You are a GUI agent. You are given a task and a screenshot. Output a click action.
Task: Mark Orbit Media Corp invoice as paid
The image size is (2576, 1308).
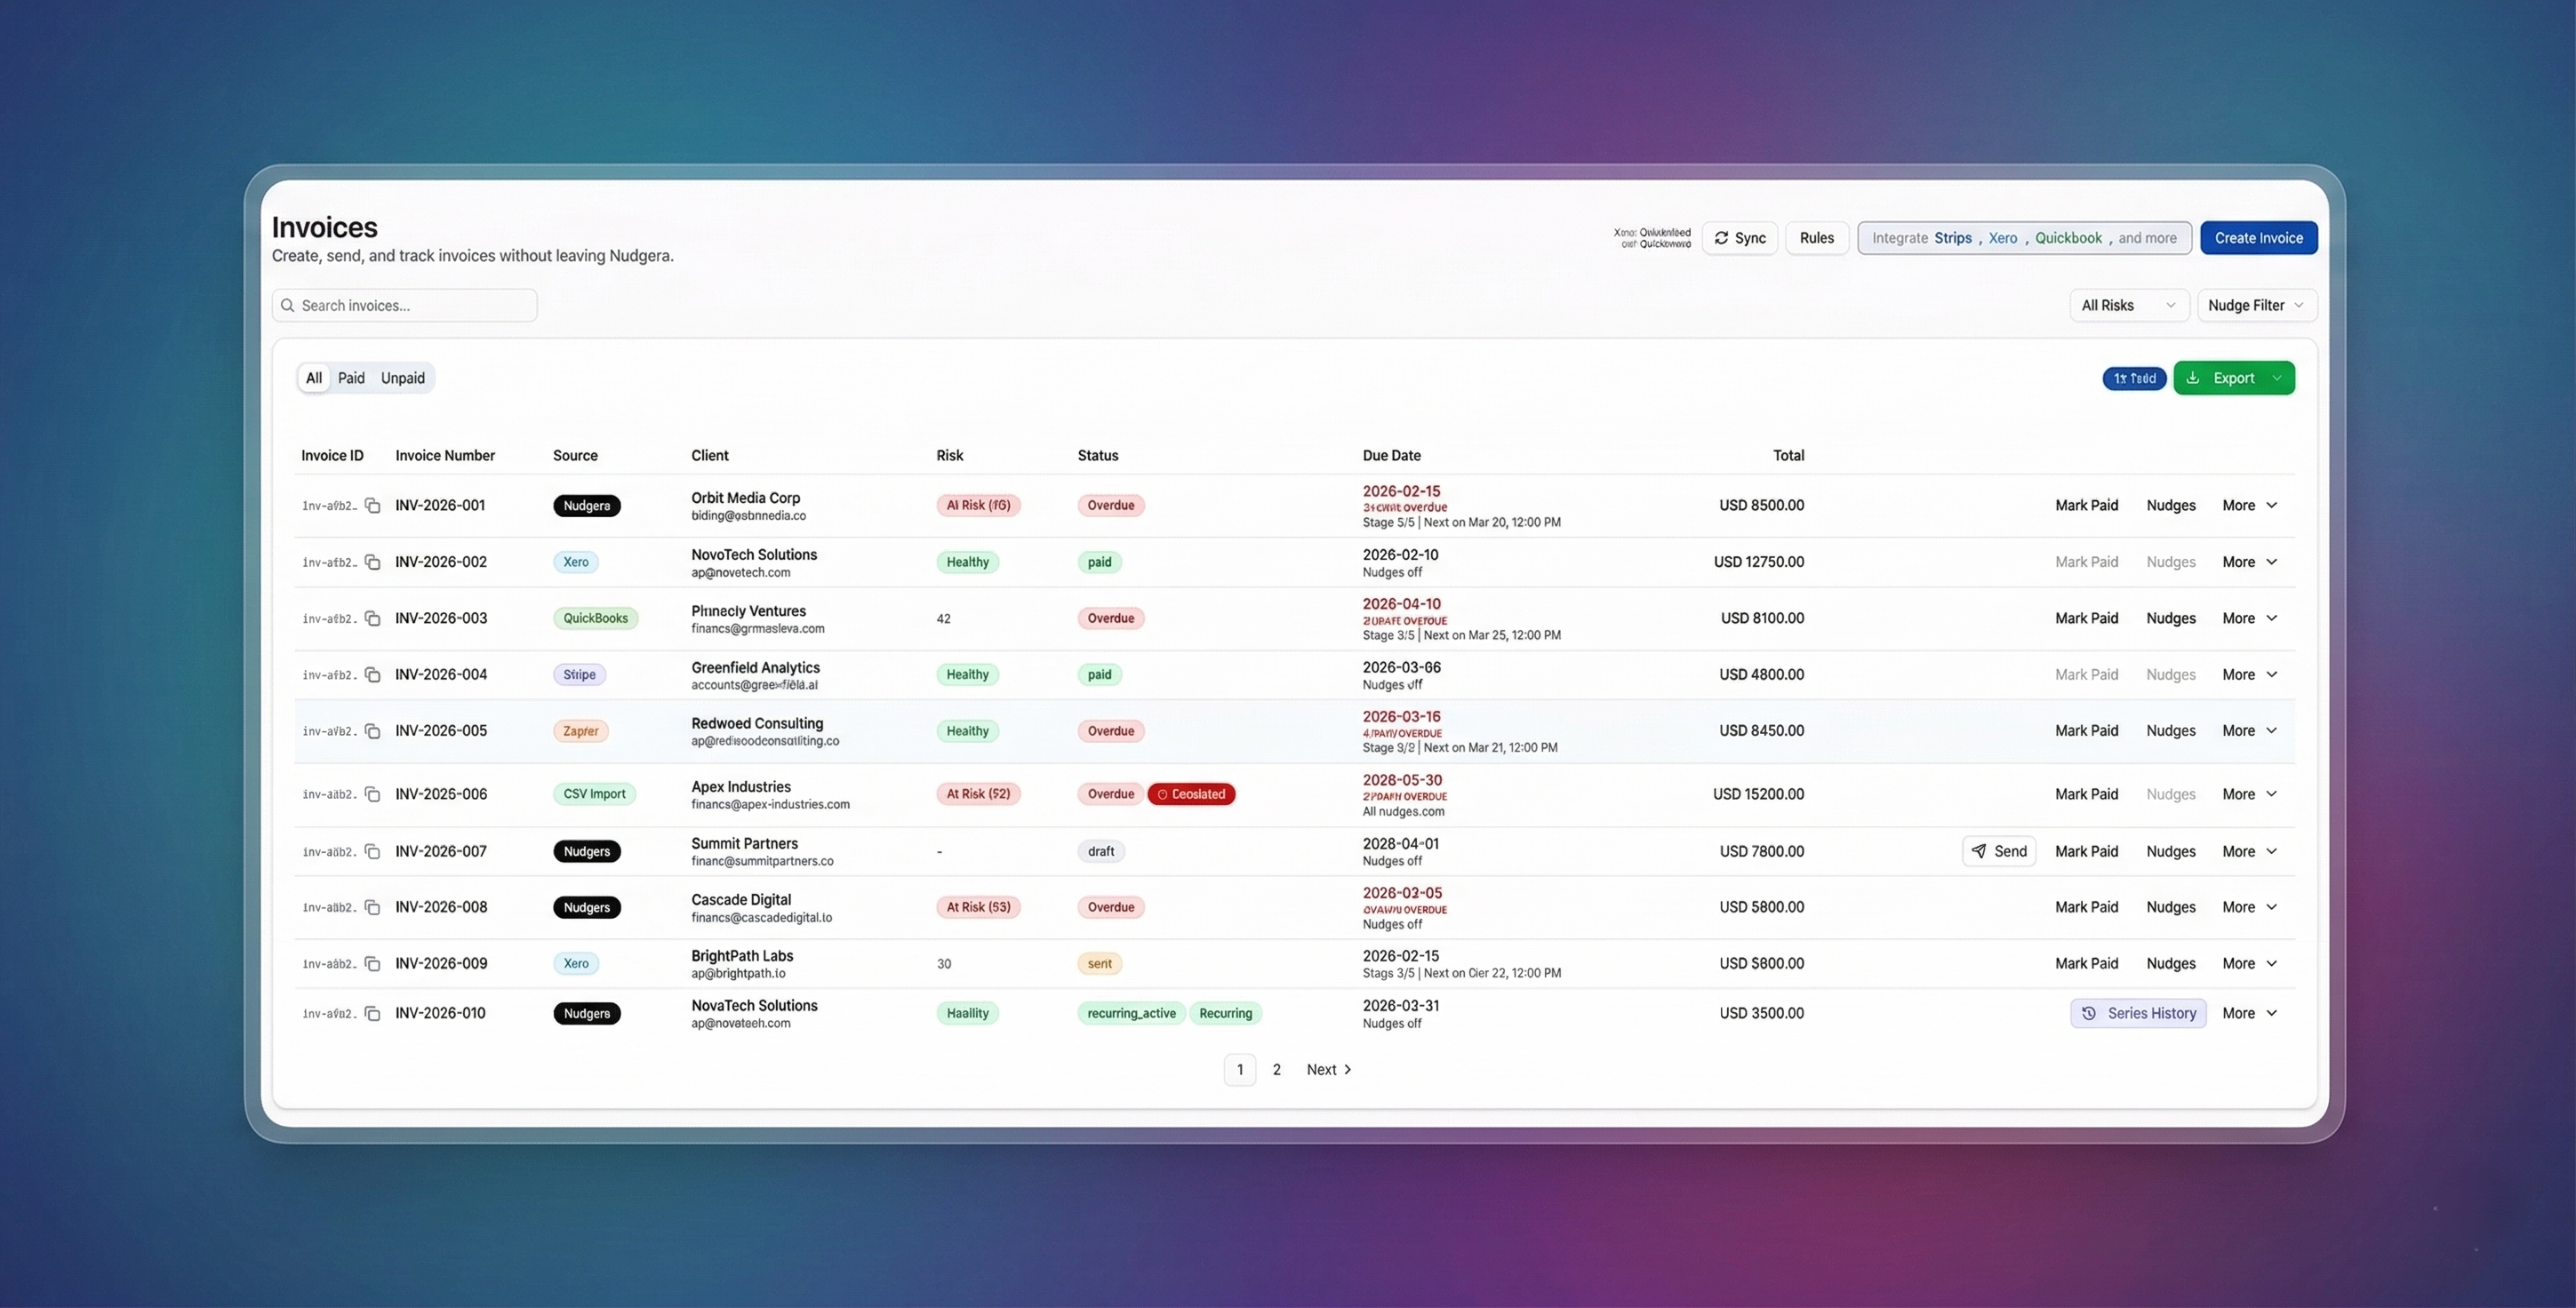[x=2086, y=505]
